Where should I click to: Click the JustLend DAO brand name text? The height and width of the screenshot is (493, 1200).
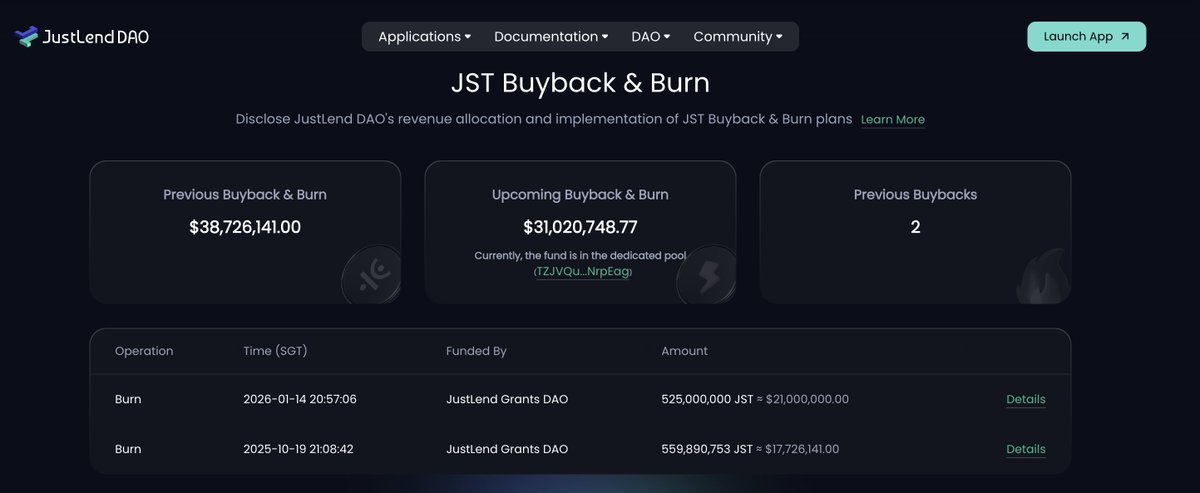[97, 37]
